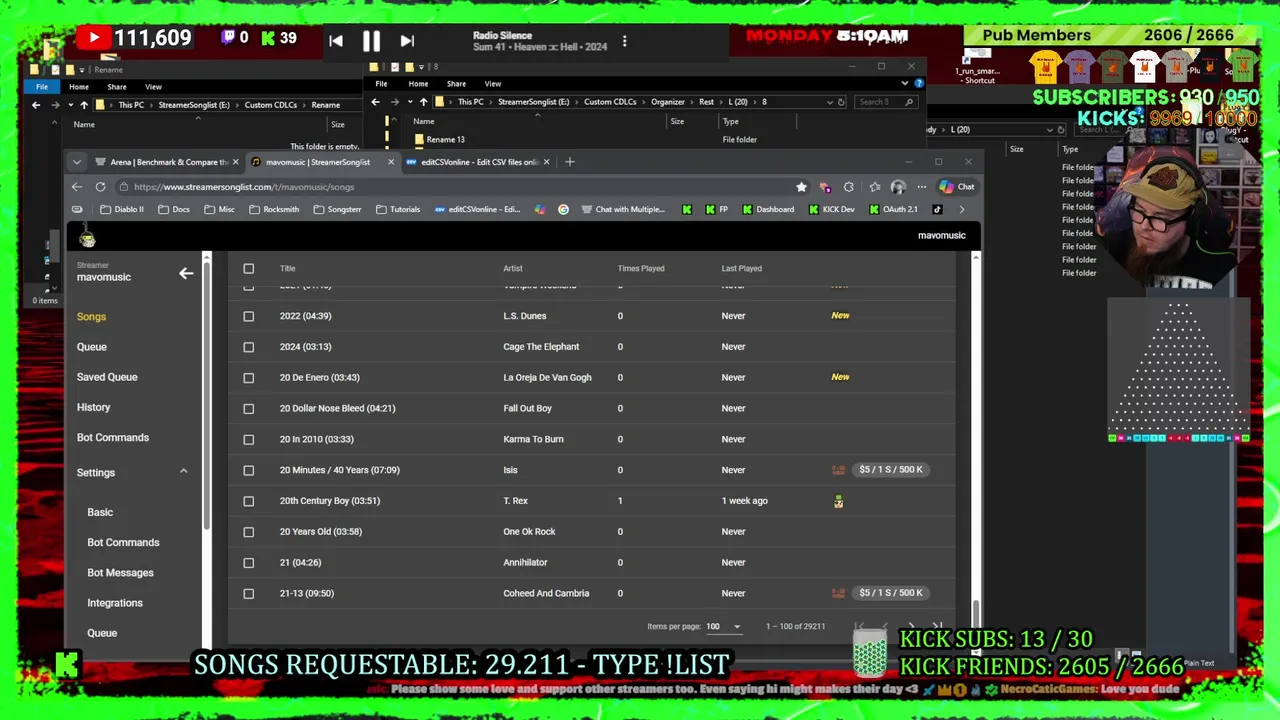This screenshot has height=720, width=1280.
Task: Check the 20 Dollar Nose Bleed checkbox
Action: coord(249,409)
